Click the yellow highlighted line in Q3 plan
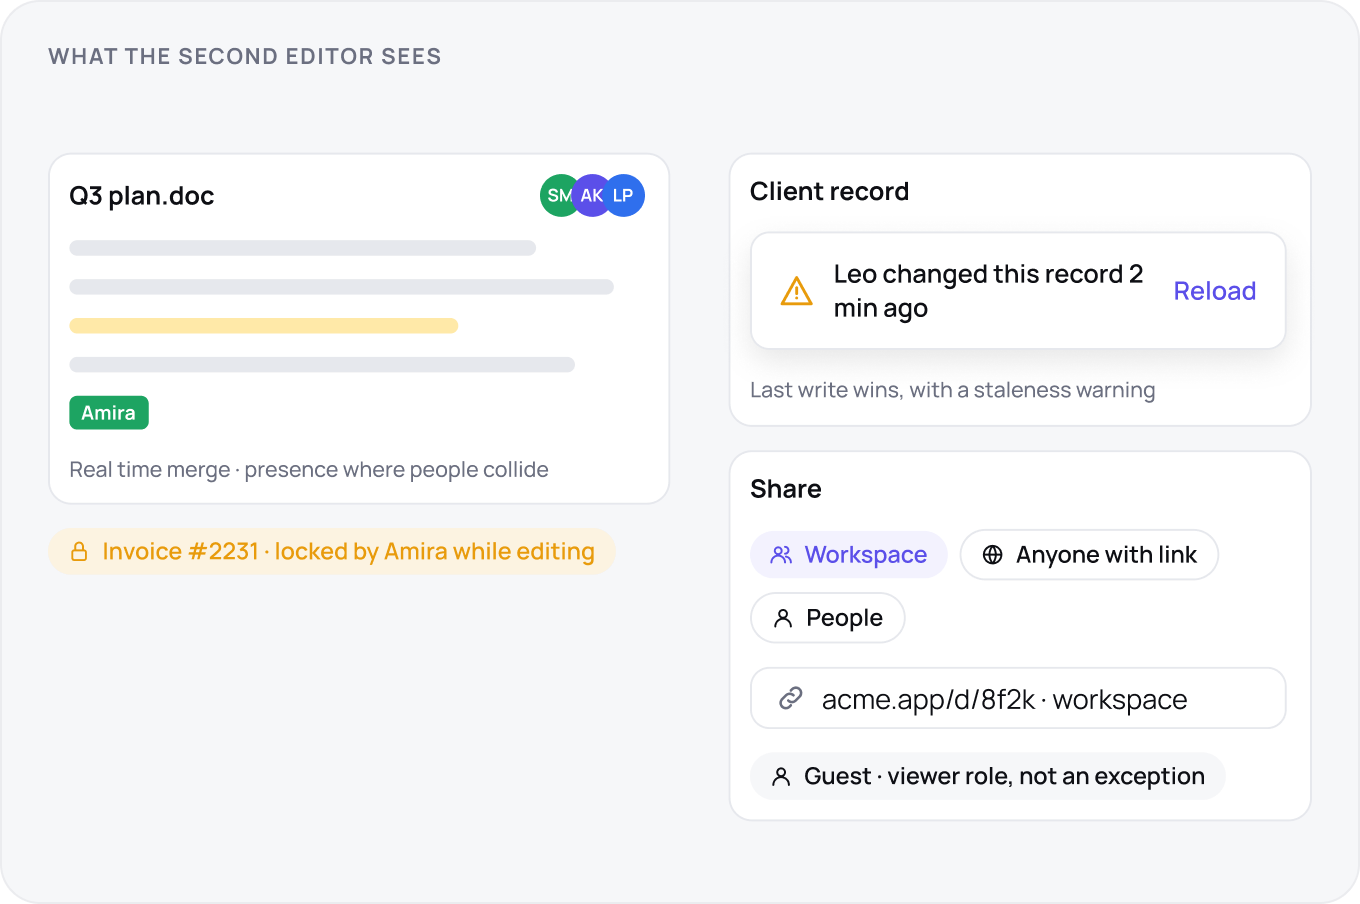Screen dimensions: 1360x904 coord(264,326)
